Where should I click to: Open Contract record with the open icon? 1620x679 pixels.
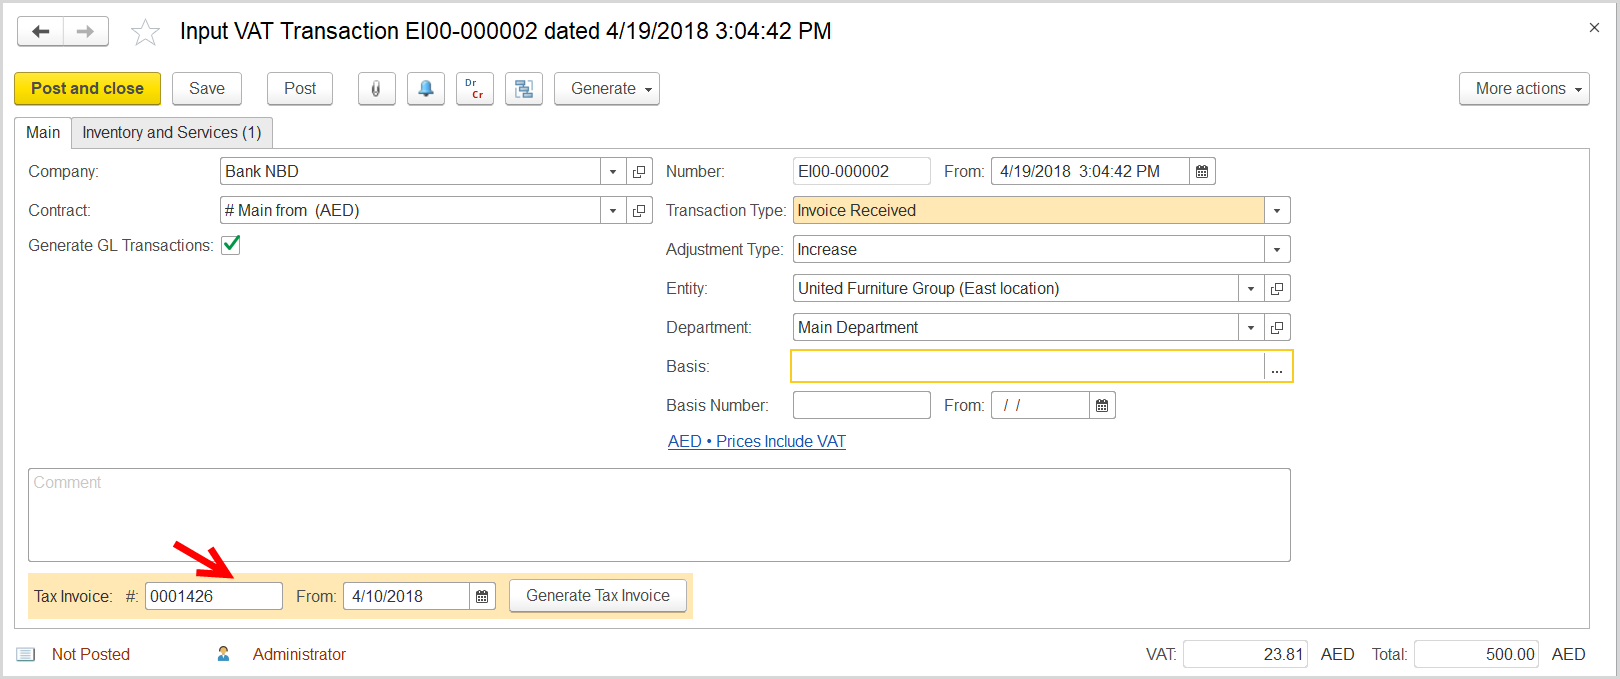tap(640, 210)
